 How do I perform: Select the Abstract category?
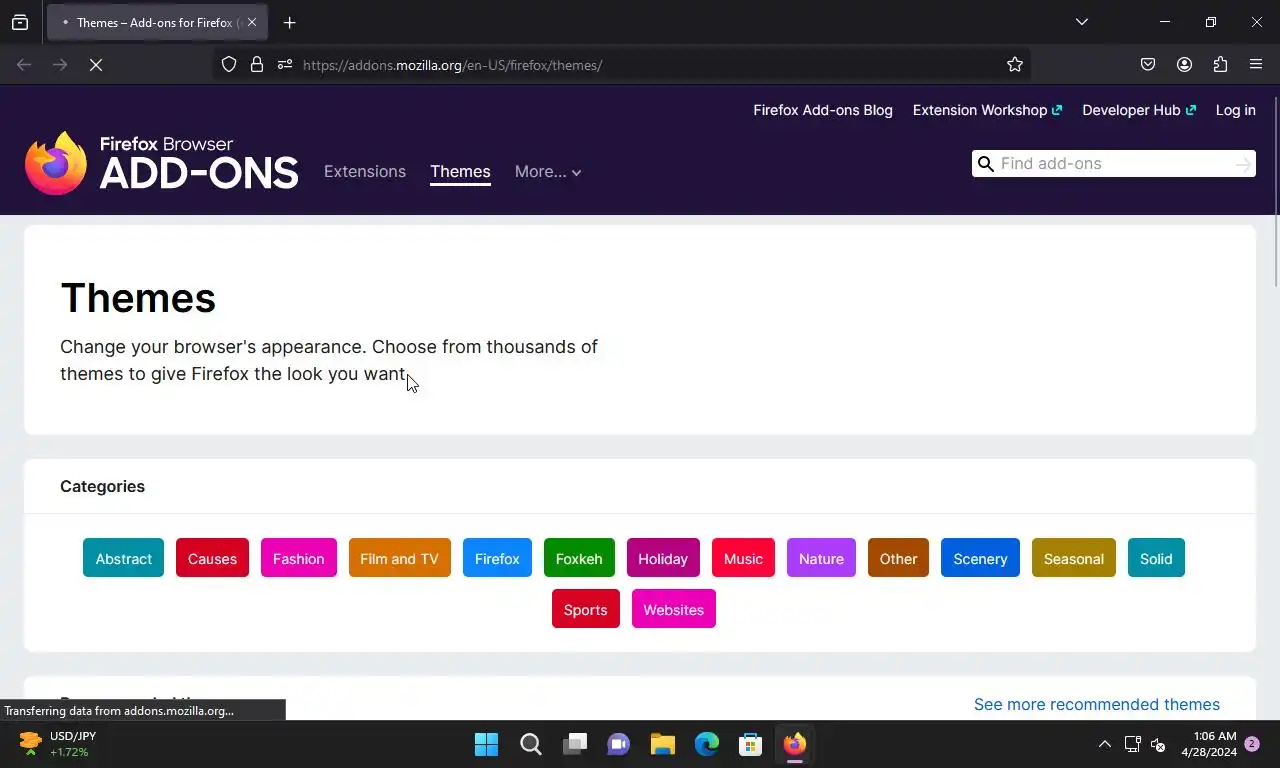[x=124, y=558]
